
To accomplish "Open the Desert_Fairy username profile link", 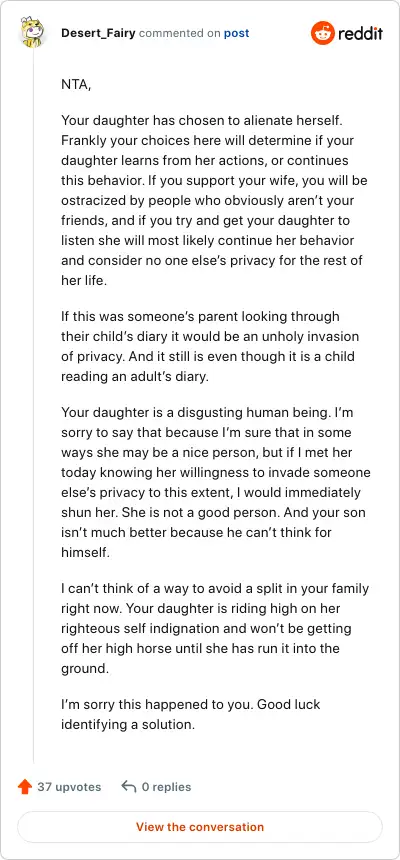I will (98, 33).
